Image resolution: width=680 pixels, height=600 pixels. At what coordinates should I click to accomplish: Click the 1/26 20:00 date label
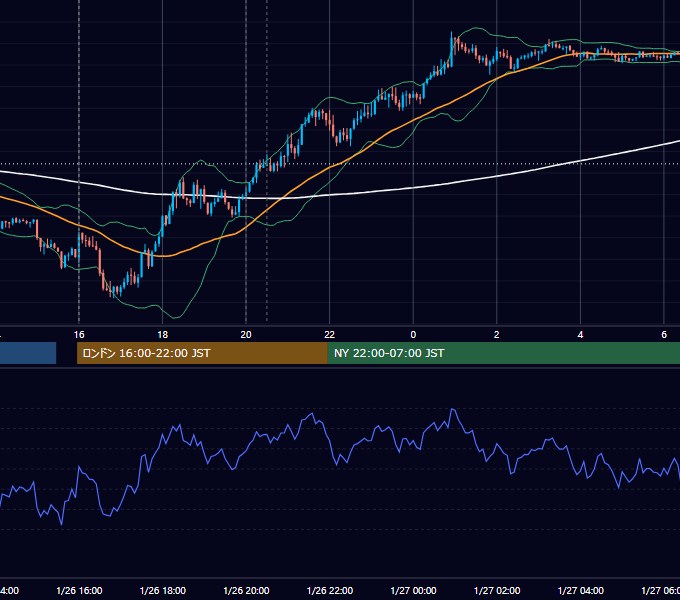tap(246, 591)
